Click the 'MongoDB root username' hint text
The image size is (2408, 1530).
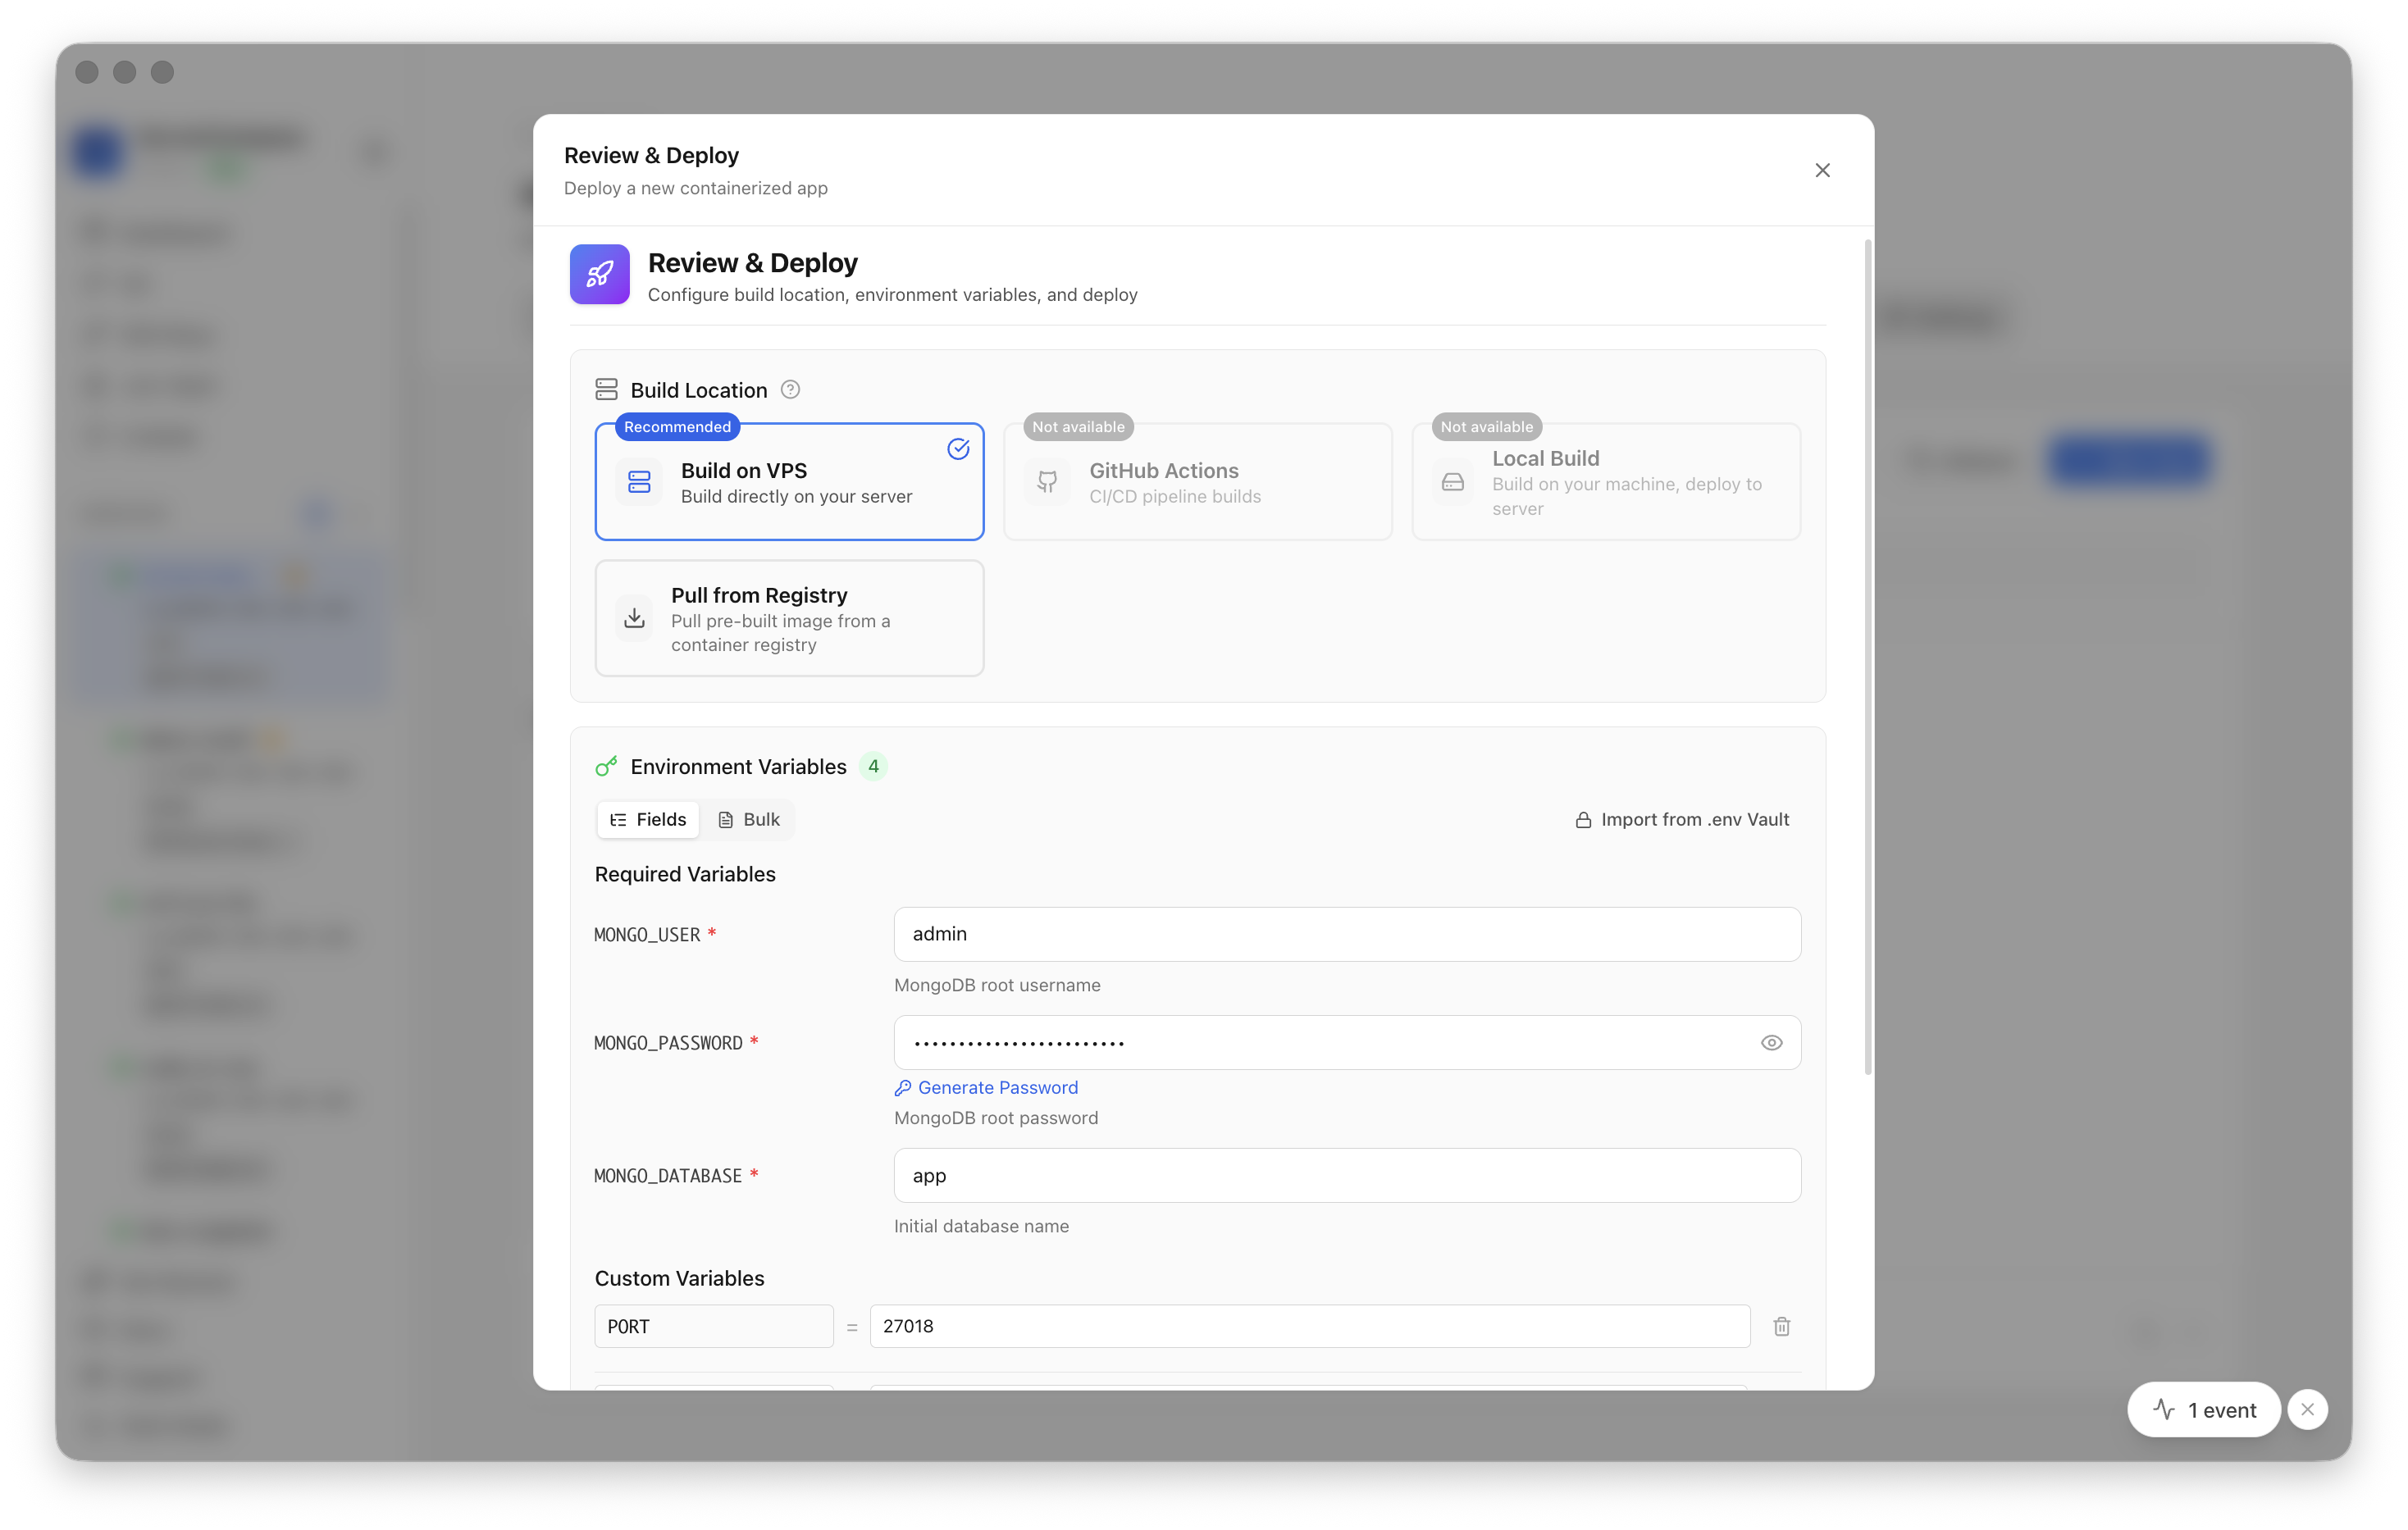coord(997,986)
